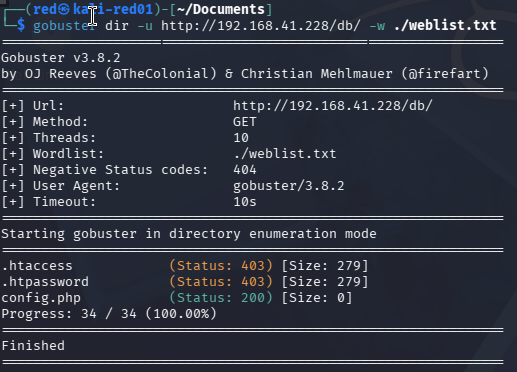Click the Status: 403 text beside .htaccess
The height and width of the screenshot is (372, 517).
click(x=221, y=266)
